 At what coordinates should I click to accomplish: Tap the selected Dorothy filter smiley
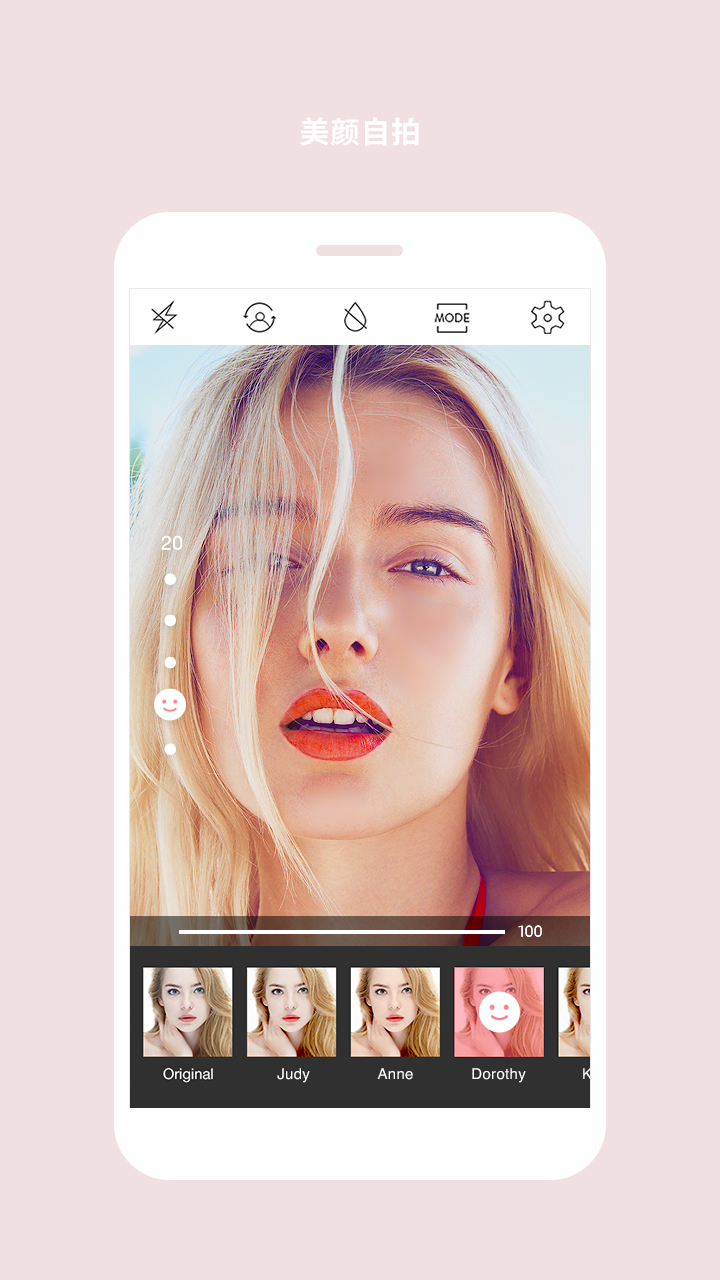click(499, 1012)
